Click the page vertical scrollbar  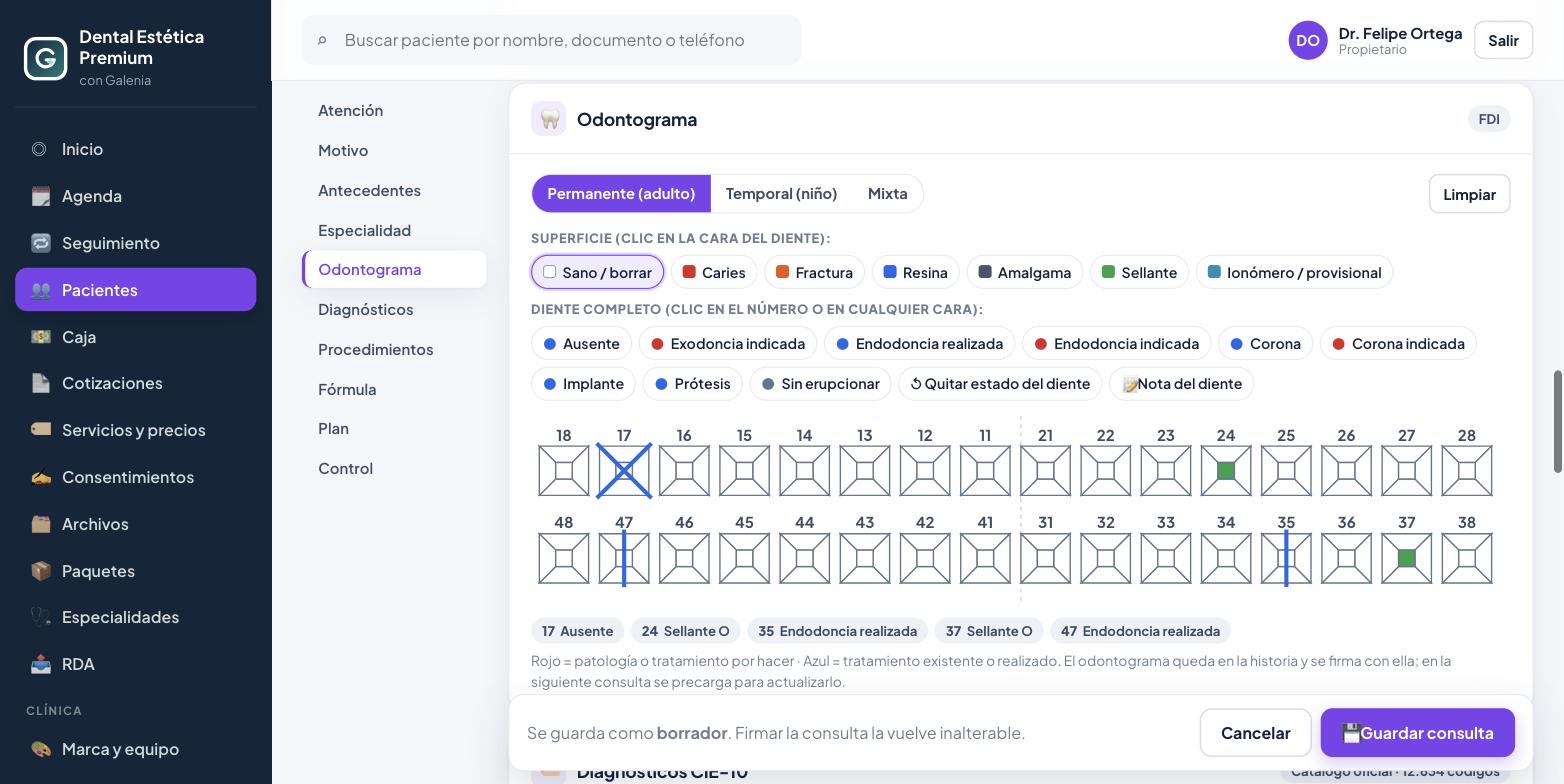[1557, 421]
